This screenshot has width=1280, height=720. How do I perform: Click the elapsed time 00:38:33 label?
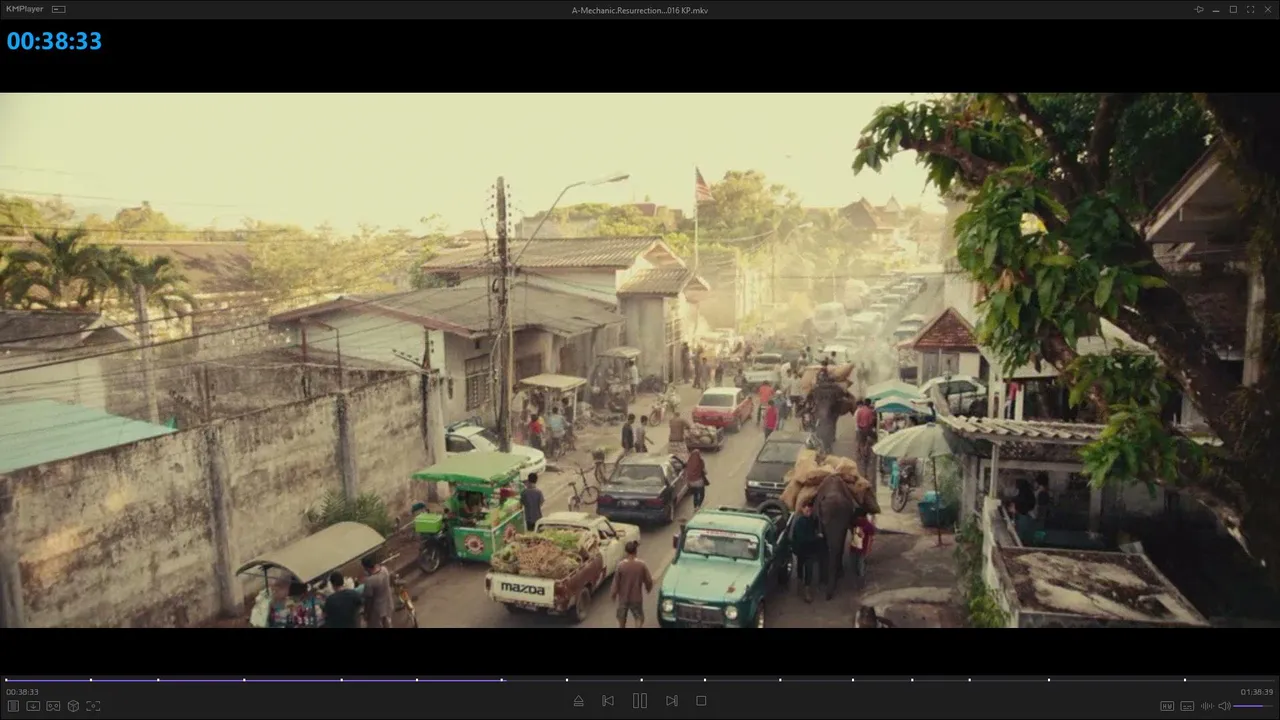(22, 692)
